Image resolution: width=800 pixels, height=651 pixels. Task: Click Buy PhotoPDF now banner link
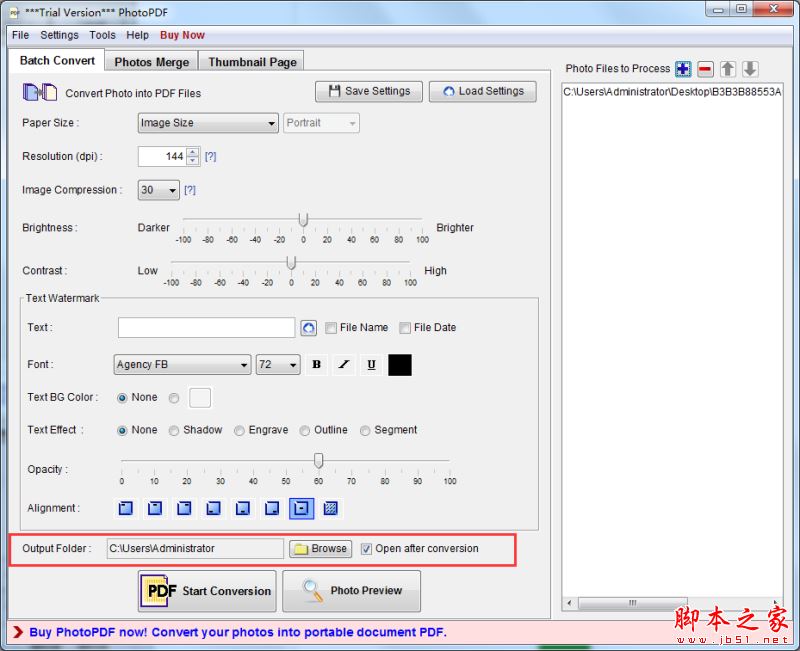pos(238,633)
